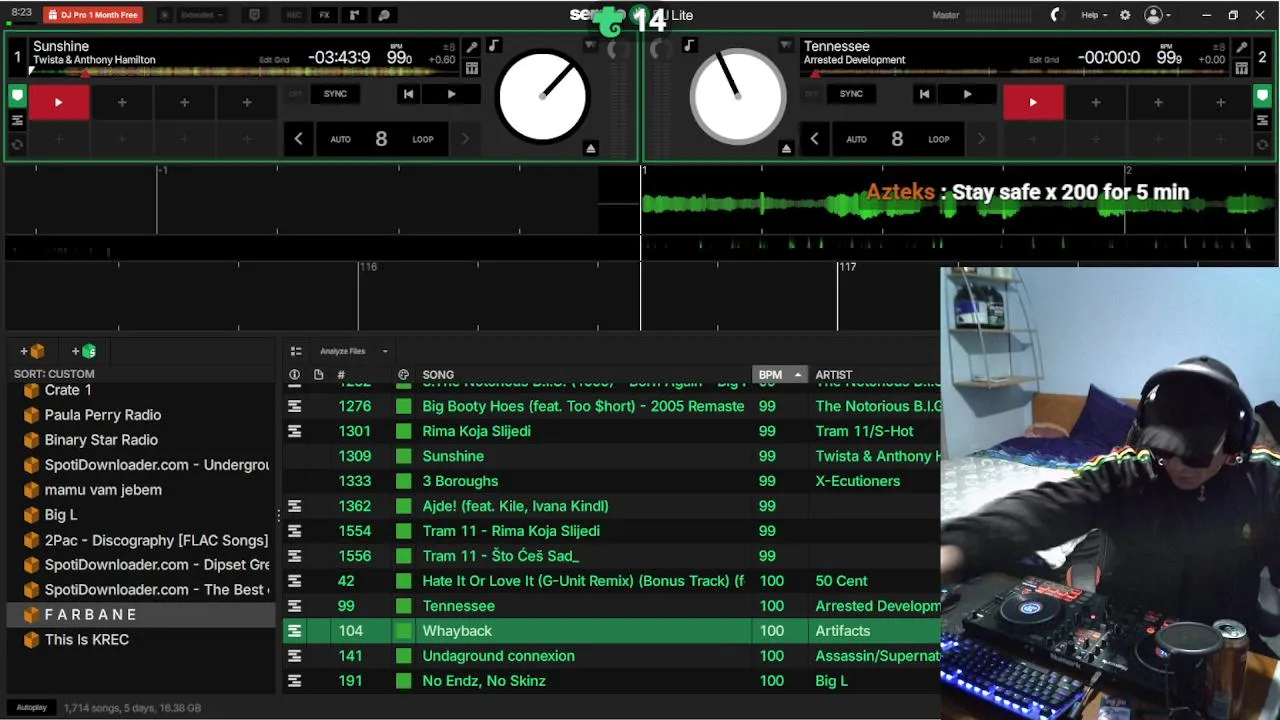This screenshot has height=720, width=1280.
Task: Jump to previous track start on deck 1
Action: coord(408,94)
